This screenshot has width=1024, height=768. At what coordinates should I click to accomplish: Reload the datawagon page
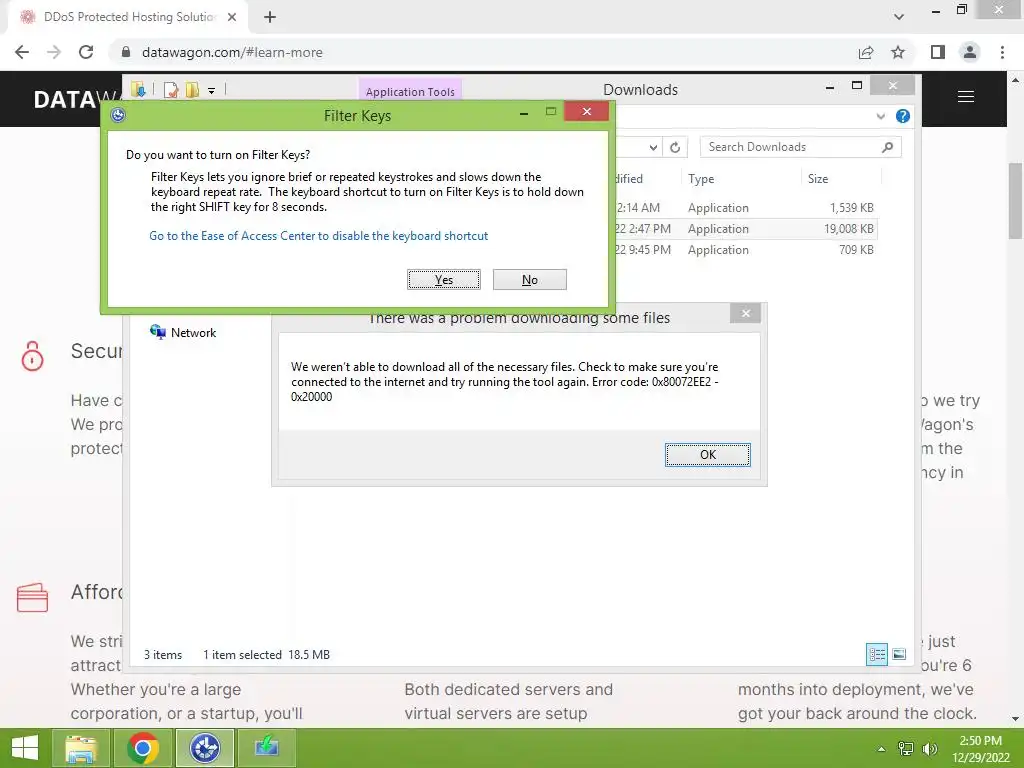(x=86, y=52)
